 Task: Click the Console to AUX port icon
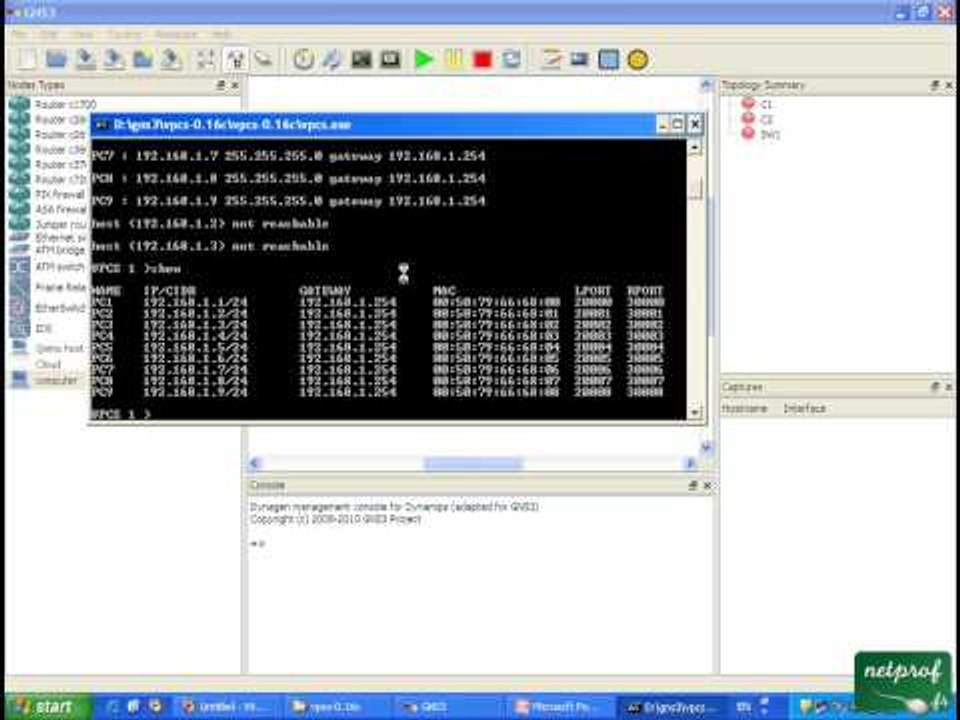click(391, 59)
